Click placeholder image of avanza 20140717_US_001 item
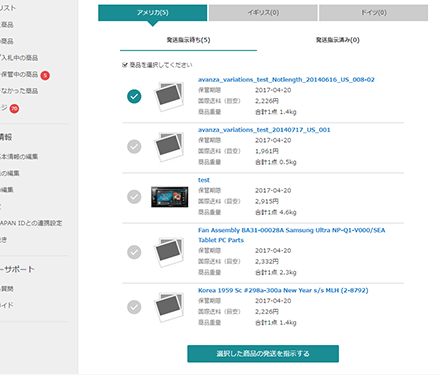Image resolution: width=440 pixels, height=375 pixels. coord(169,146)
